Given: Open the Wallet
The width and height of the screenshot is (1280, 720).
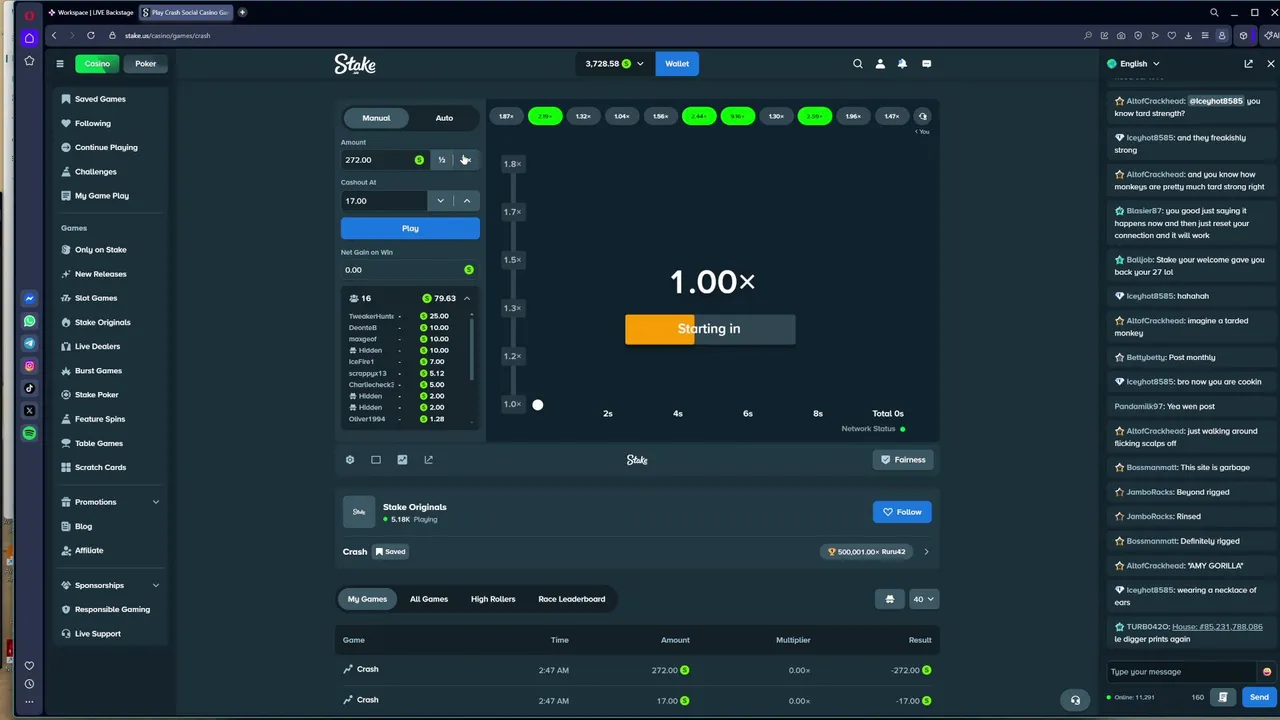Looking at the screenshot, I should [677, 64].
